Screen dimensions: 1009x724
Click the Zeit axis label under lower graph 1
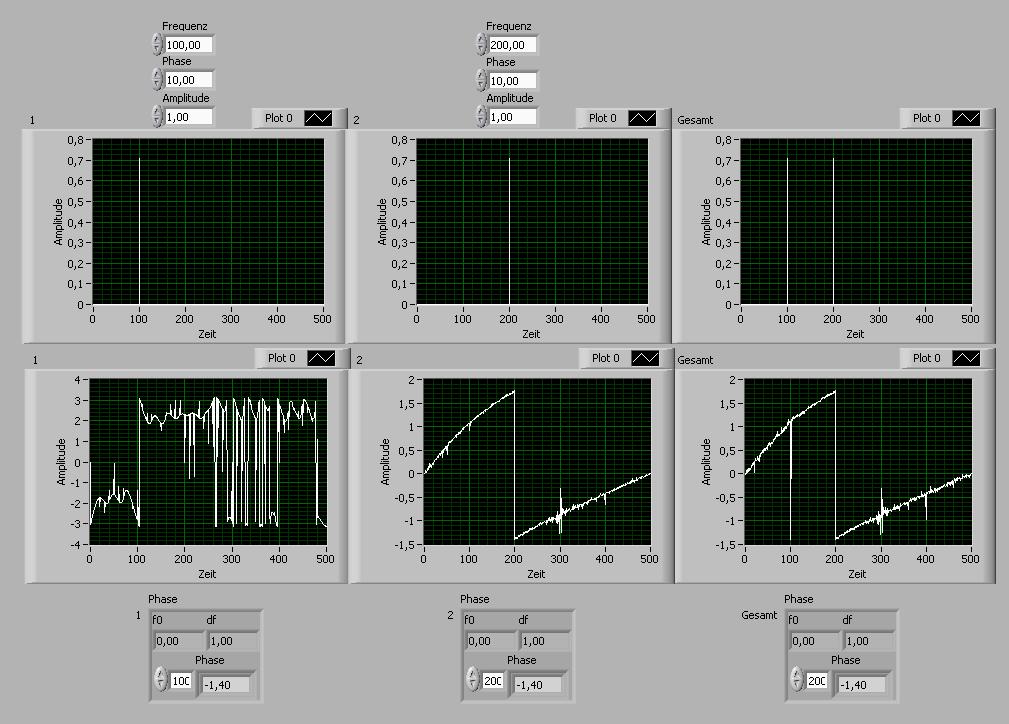click(207, 574)
